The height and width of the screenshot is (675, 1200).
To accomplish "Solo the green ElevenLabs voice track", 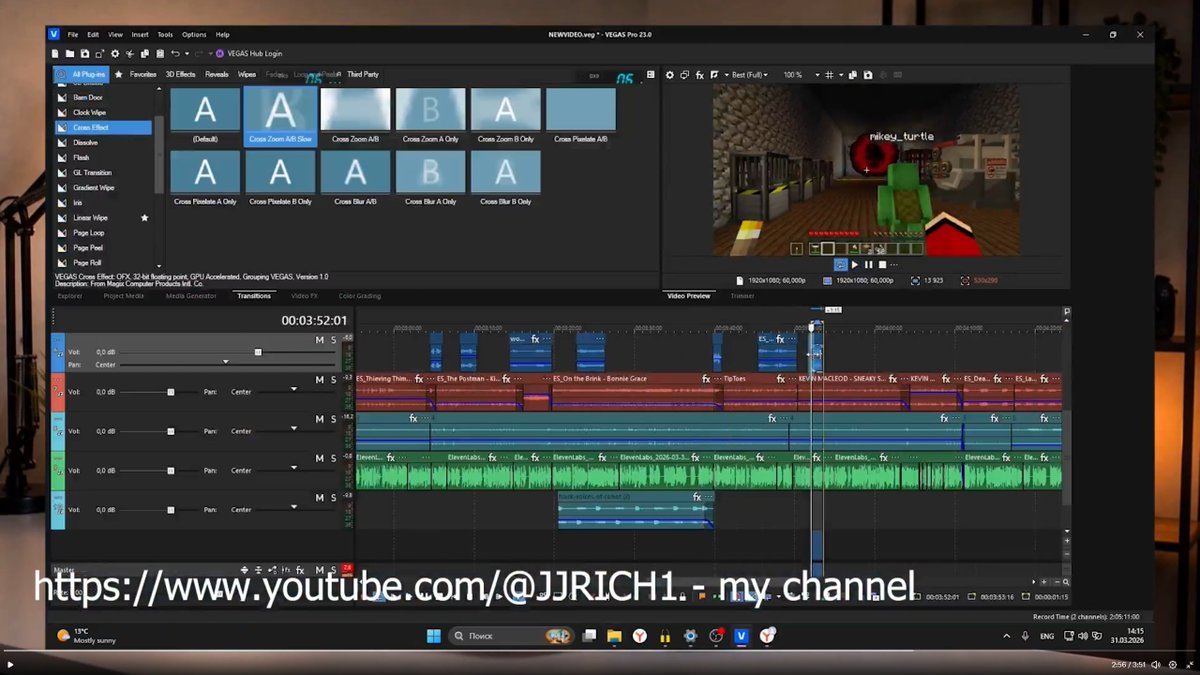I will click(333, 458).
